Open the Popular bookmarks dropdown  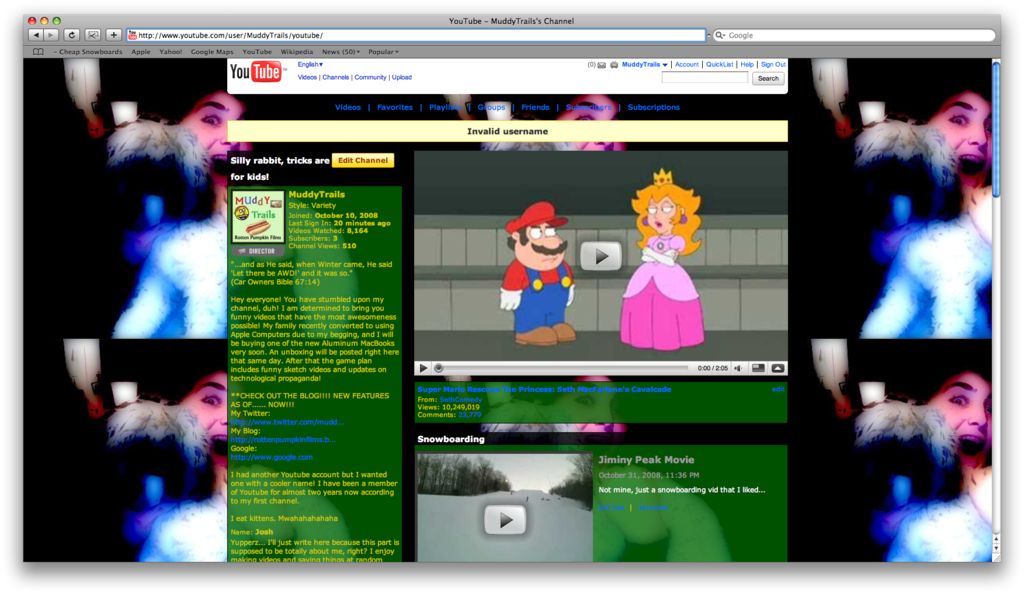(x=383, y=52)
